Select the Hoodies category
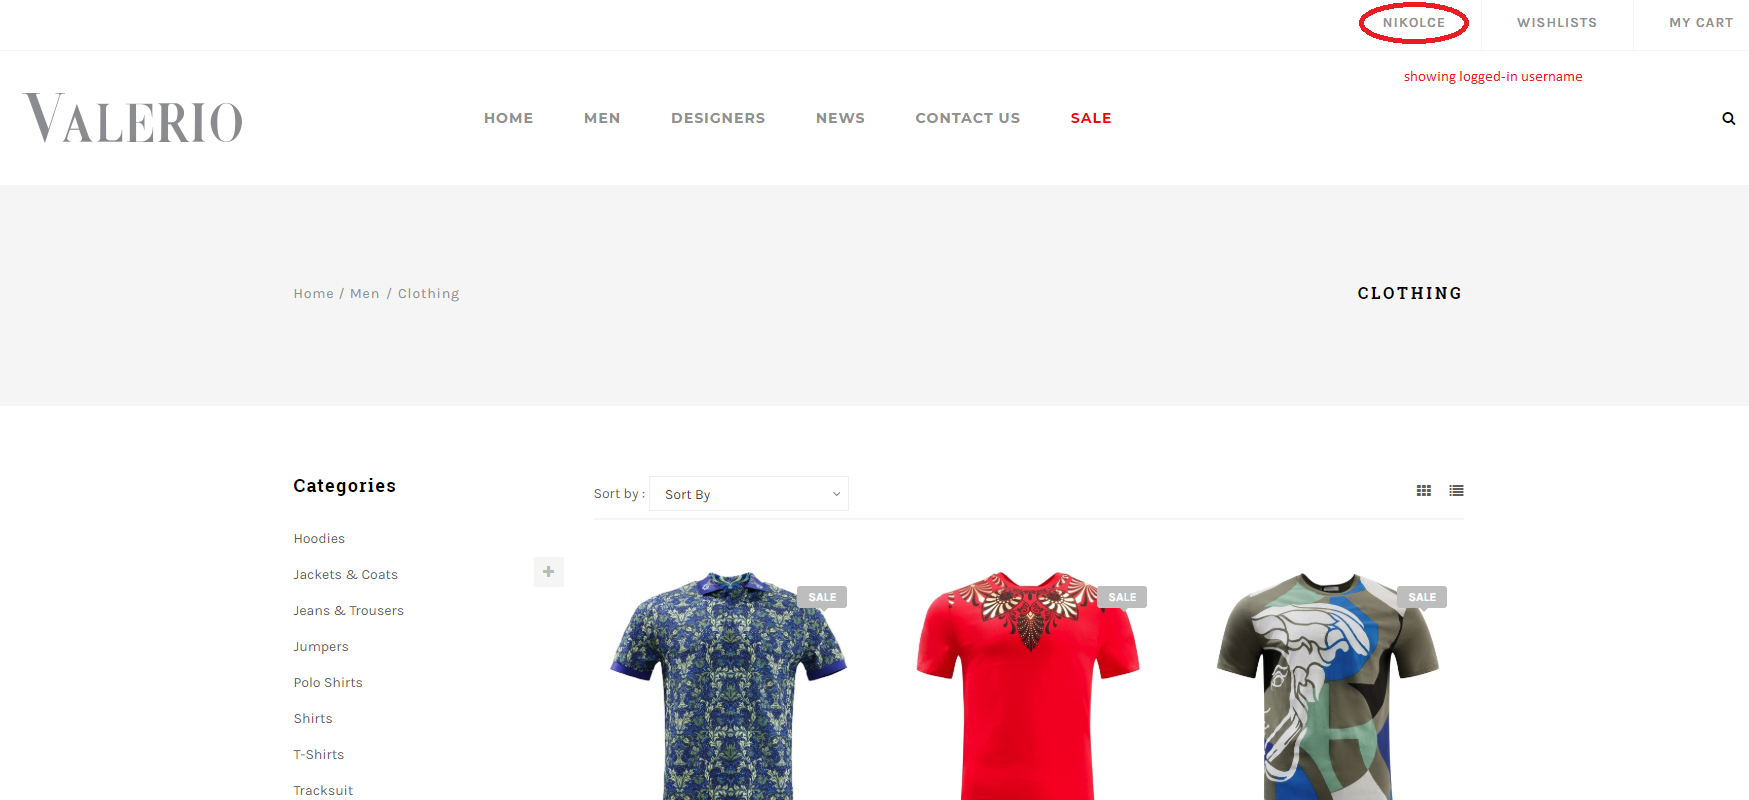 click(x=319, y=539)
